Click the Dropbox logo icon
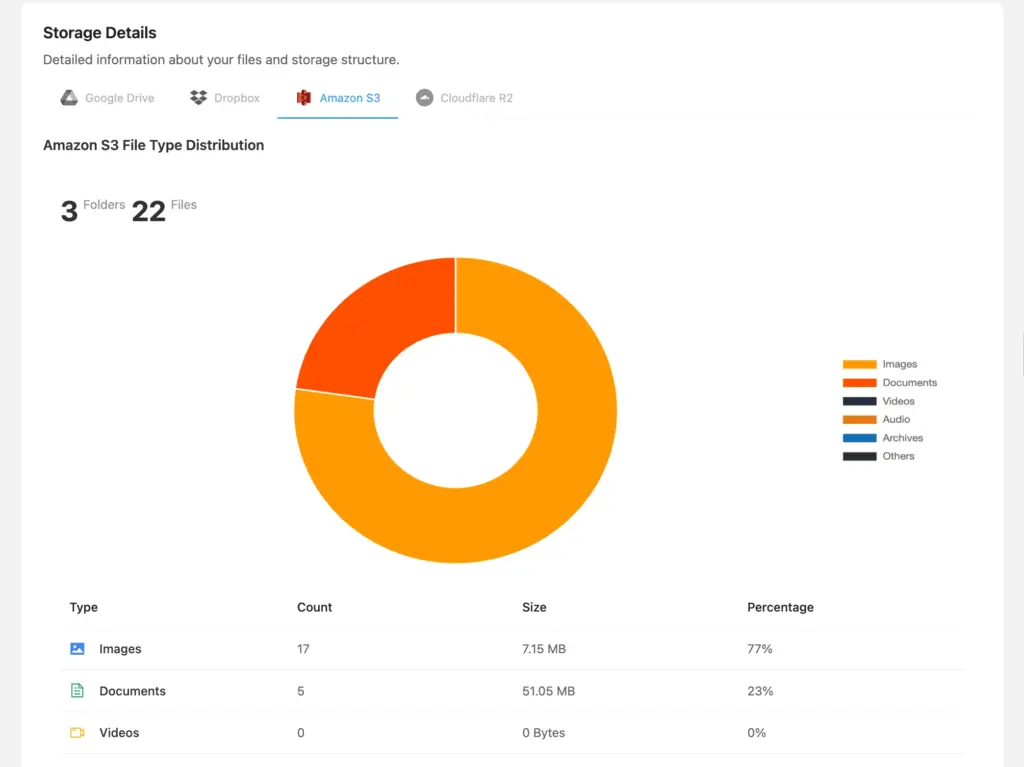The width and height of the screenshot is (1024, 767). [196, 97]
